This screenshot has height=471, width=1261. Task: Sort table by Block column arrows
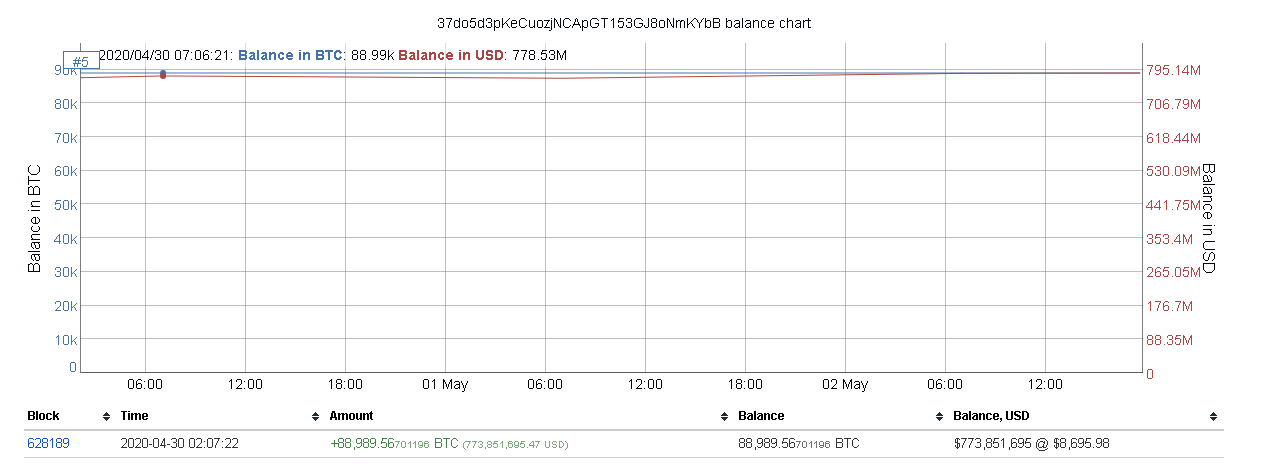[106, 416]
